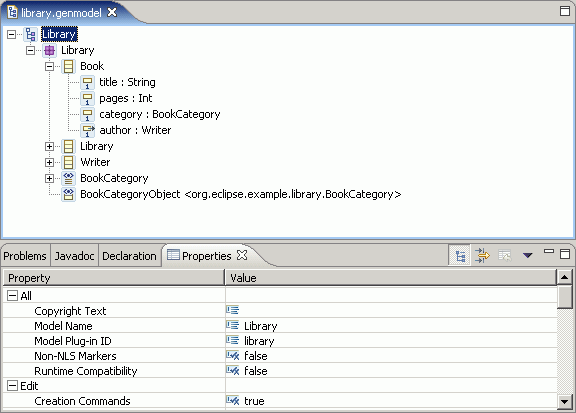Viewport: 576px width, 413px height.
Task: Select the BookCategoryObject data type row
Action: (x=241, y=194)
